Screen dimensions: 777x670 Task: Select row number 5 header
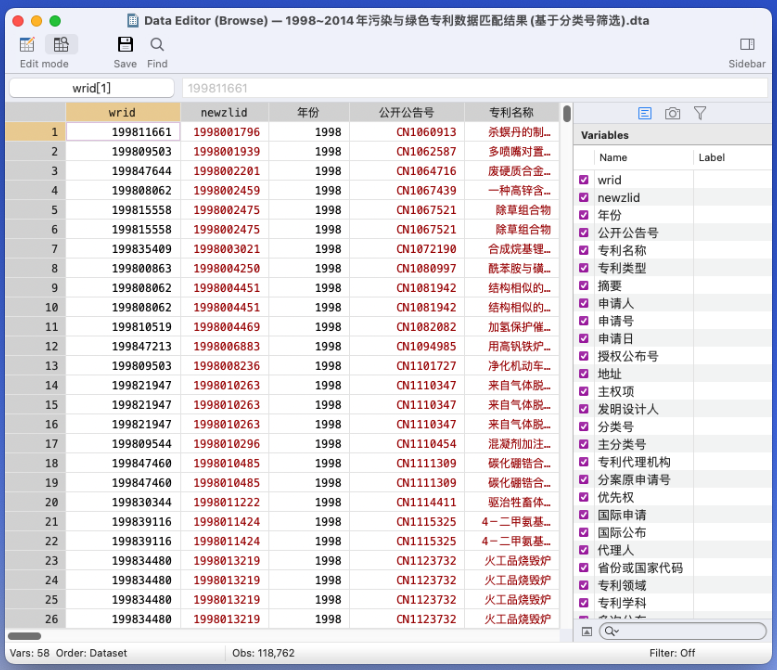[x=36, y=210]
